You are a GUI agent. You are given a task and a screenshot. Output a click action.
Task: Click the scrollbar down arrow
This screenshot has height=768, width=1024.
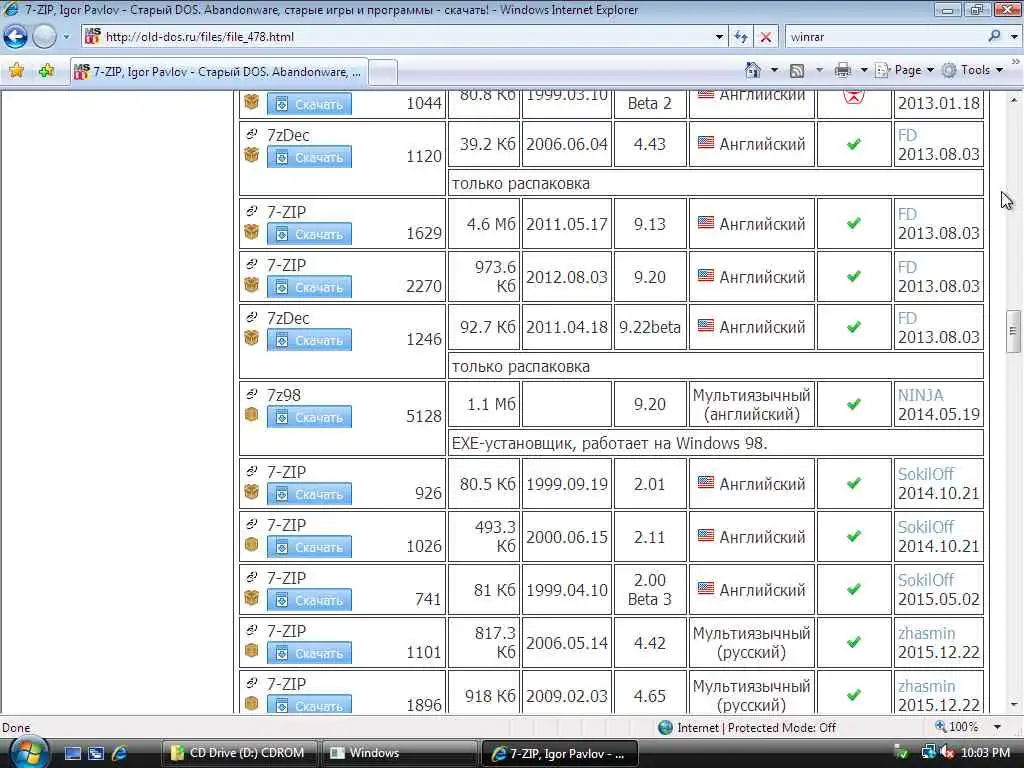[x=1013, y=705]
